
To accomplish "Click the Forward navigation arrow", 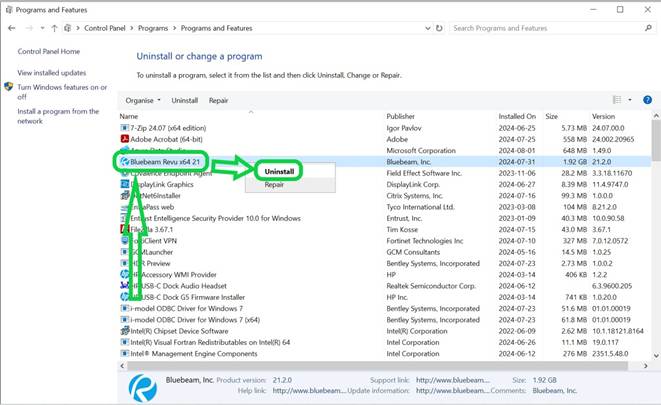I will [29, 28].
